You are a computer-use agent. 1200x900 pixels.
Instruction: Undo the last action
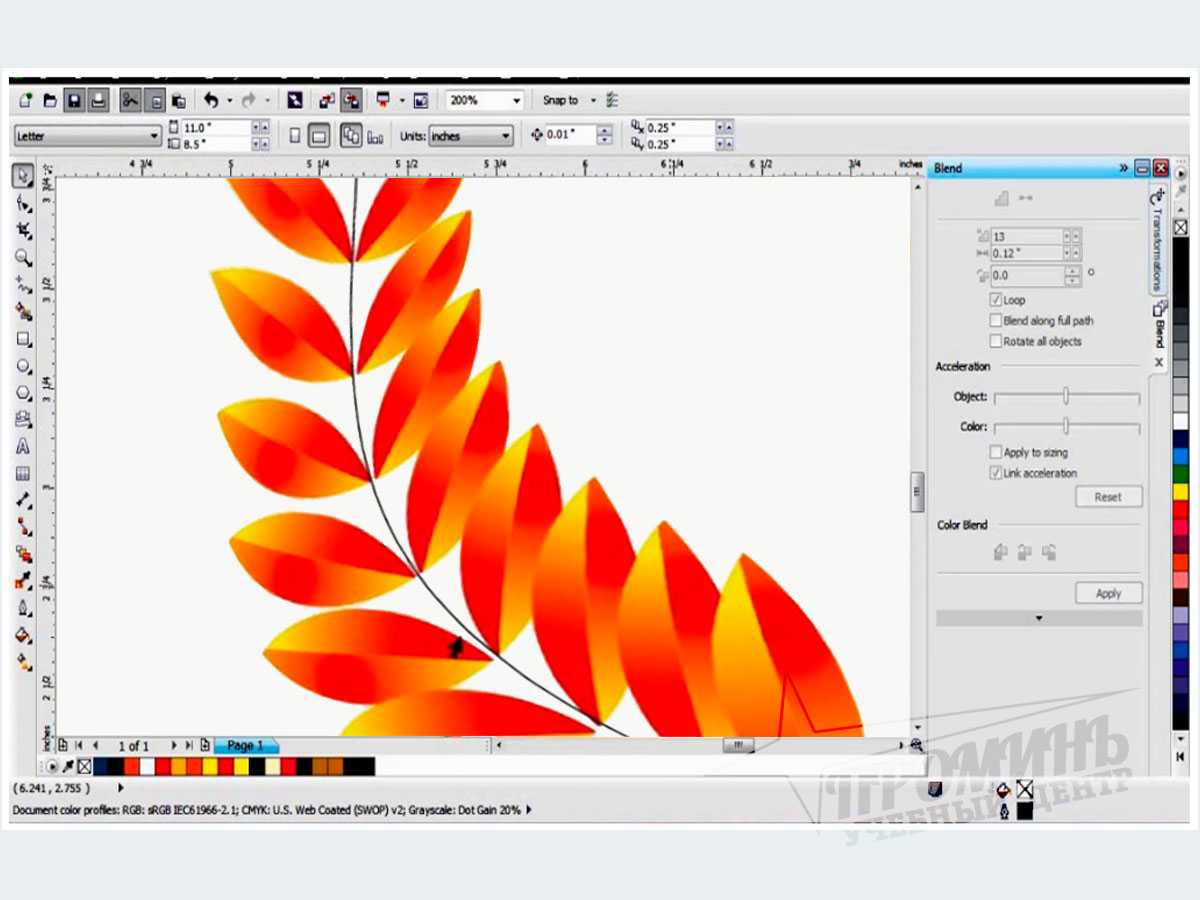click(x=211, y=100)
